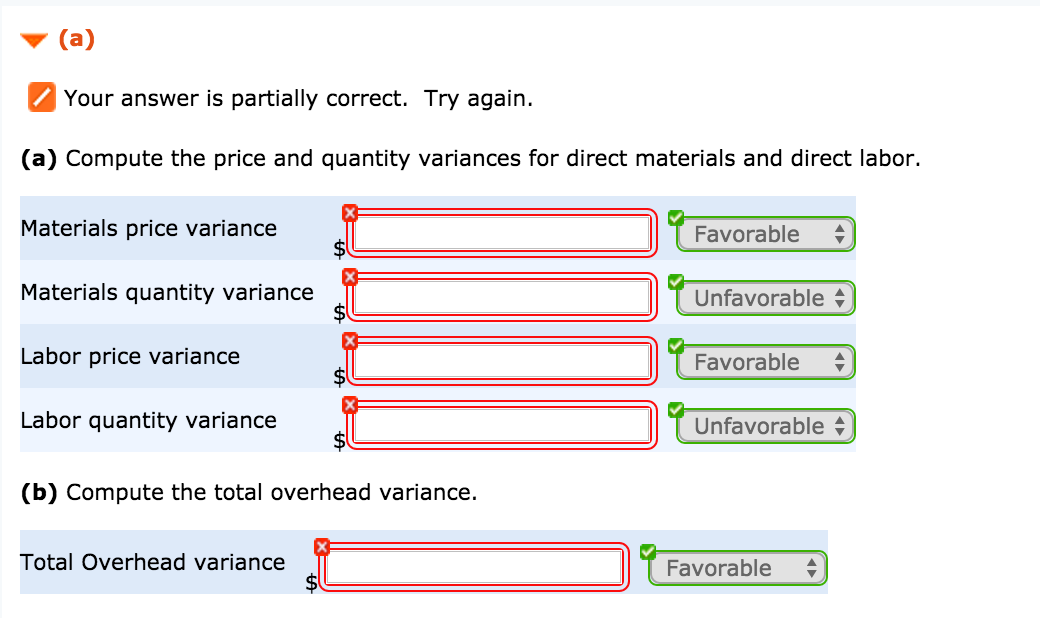Click the red error icon on Materials price variance
Viewport: 1040px width, 618px height.
pos(350,212)
